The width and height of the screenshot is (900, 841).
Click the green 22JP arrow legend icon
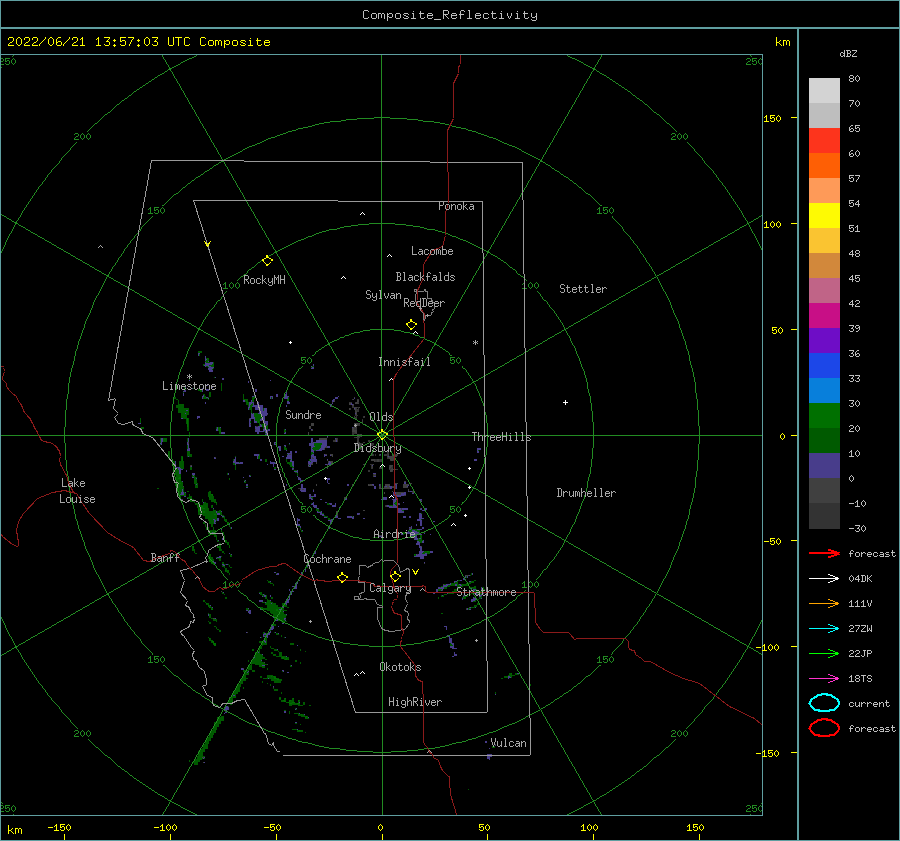click(x=824, y=653)
